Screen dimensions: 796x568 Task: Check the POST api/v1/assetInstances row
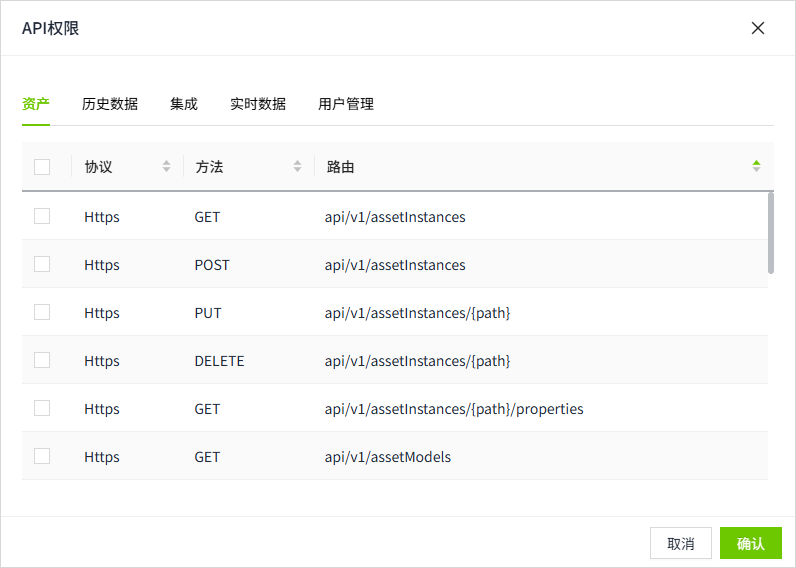click(42, 264)
